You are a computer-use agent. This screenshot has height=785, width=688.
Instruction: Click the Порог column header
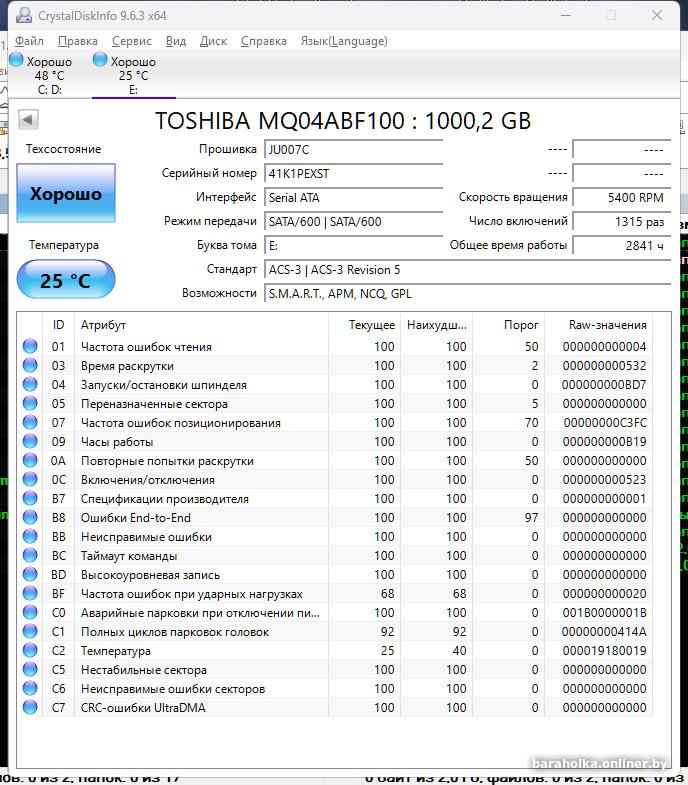click(x=509, y=324)
